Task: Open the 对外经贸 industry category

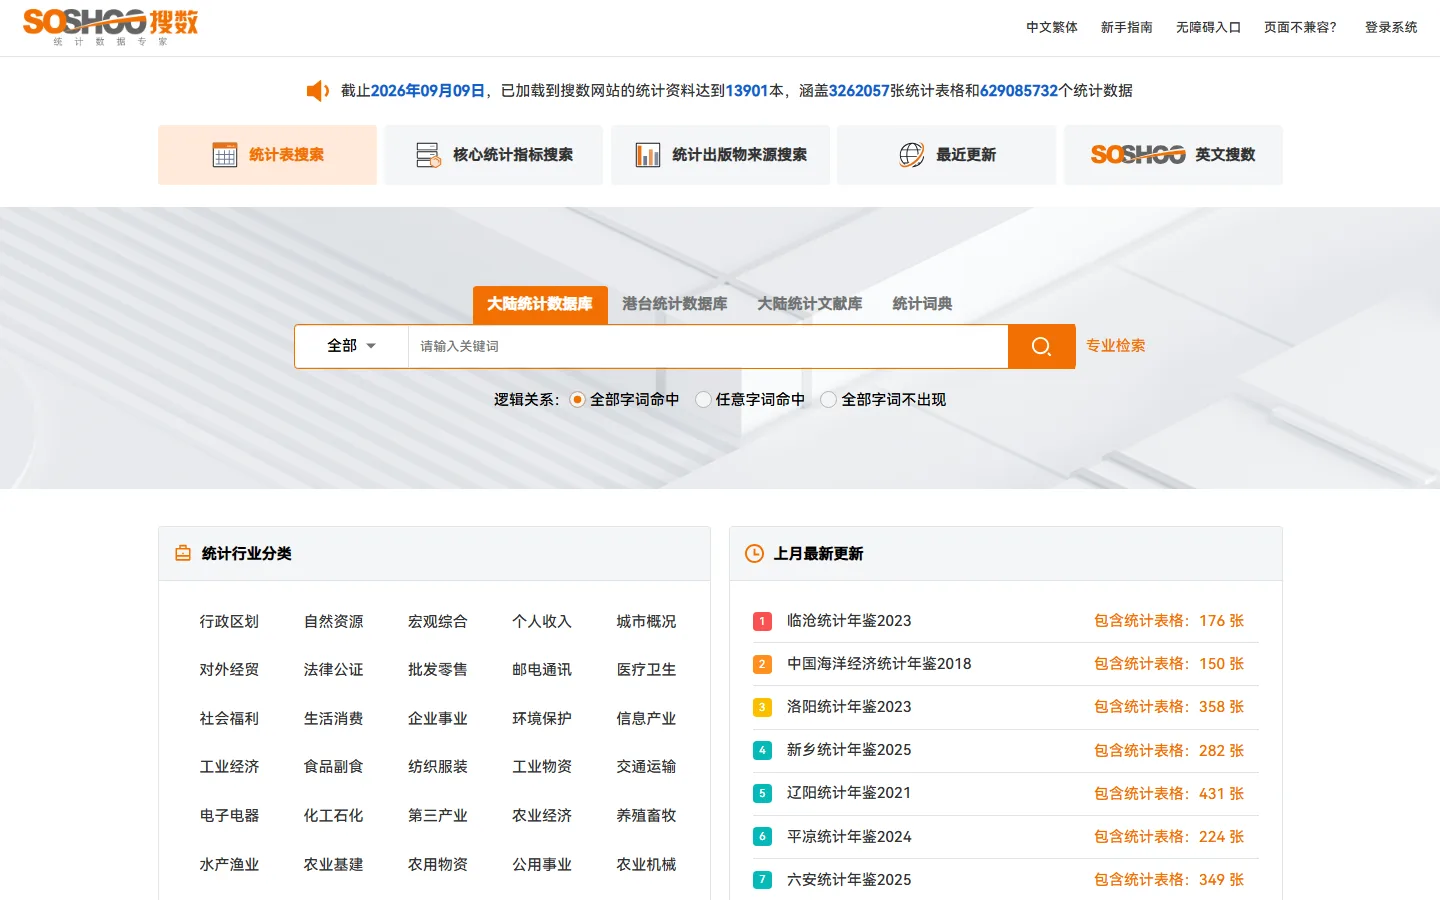Action: click(229, 670)
